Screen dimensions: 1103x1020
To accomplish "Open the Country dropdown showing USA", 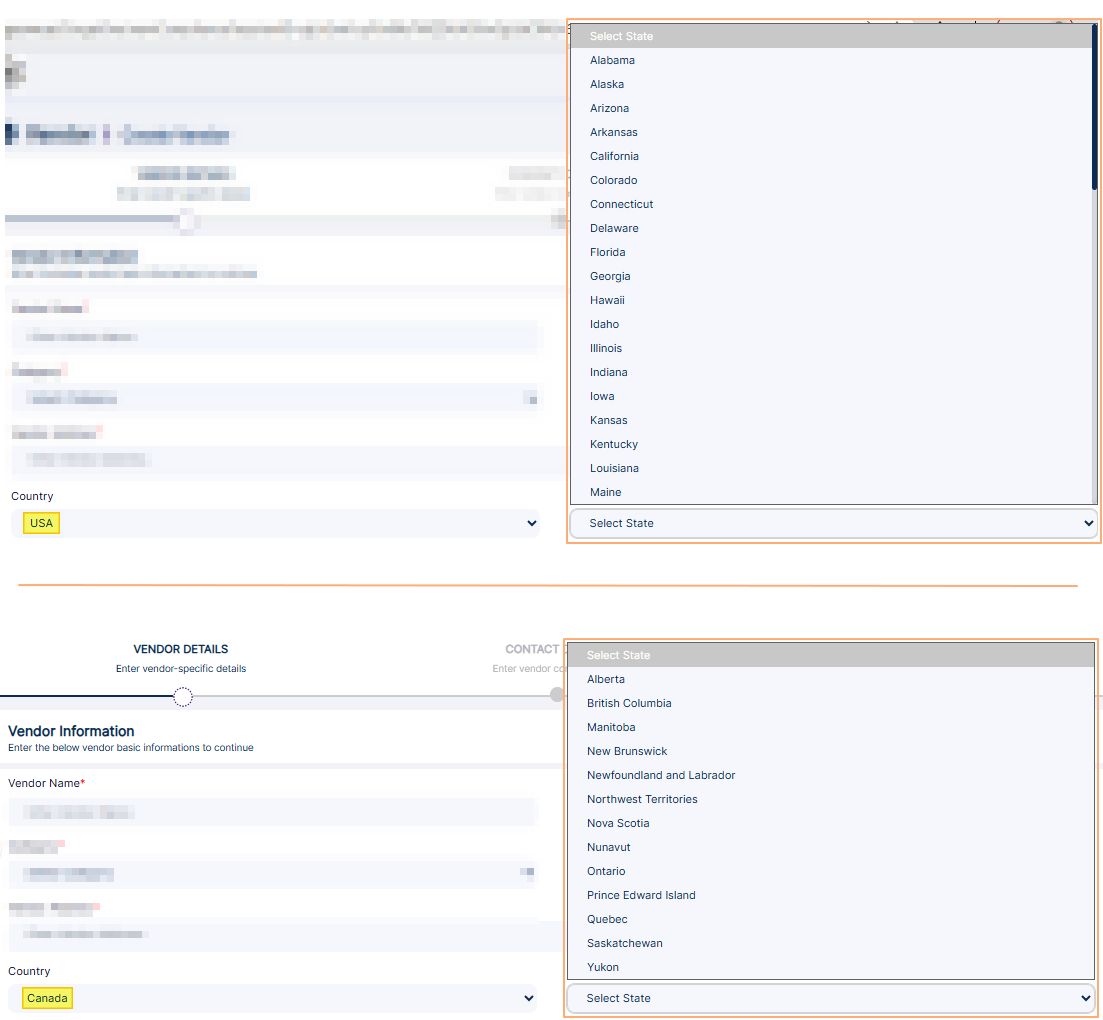I will [275, 523].
